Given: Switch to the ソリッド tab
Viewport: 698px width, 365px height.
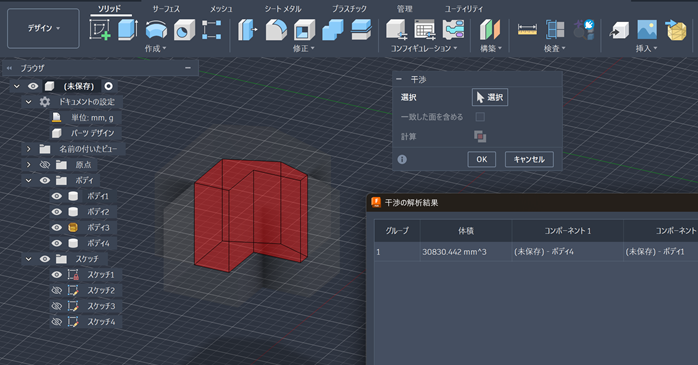Looking at the screenshot, I should click(109, 9).
